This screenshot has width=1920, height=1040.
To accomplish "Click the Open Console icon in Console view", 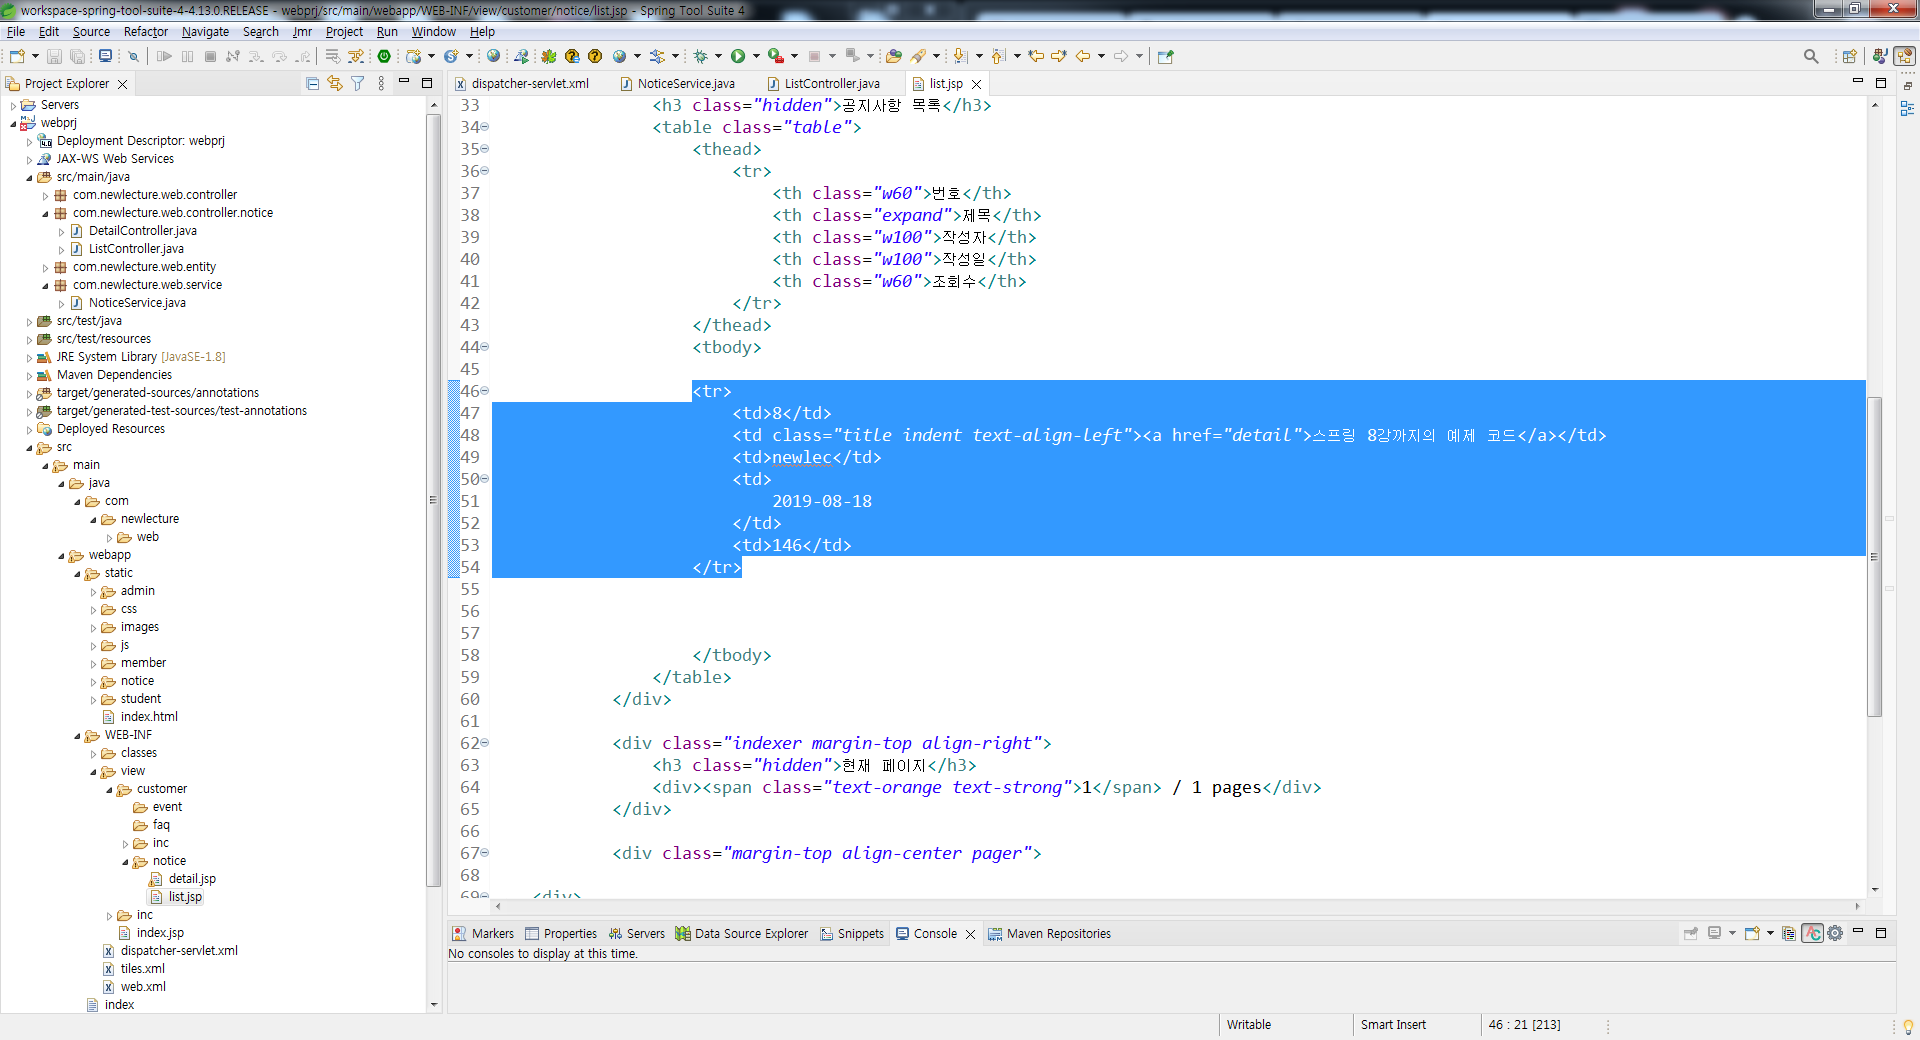I will [x=1753, y=933].
